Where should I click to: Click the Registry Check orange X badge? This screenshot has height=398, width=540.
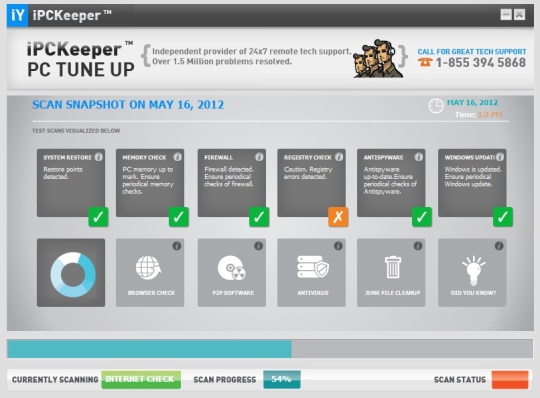click(338, 217)
